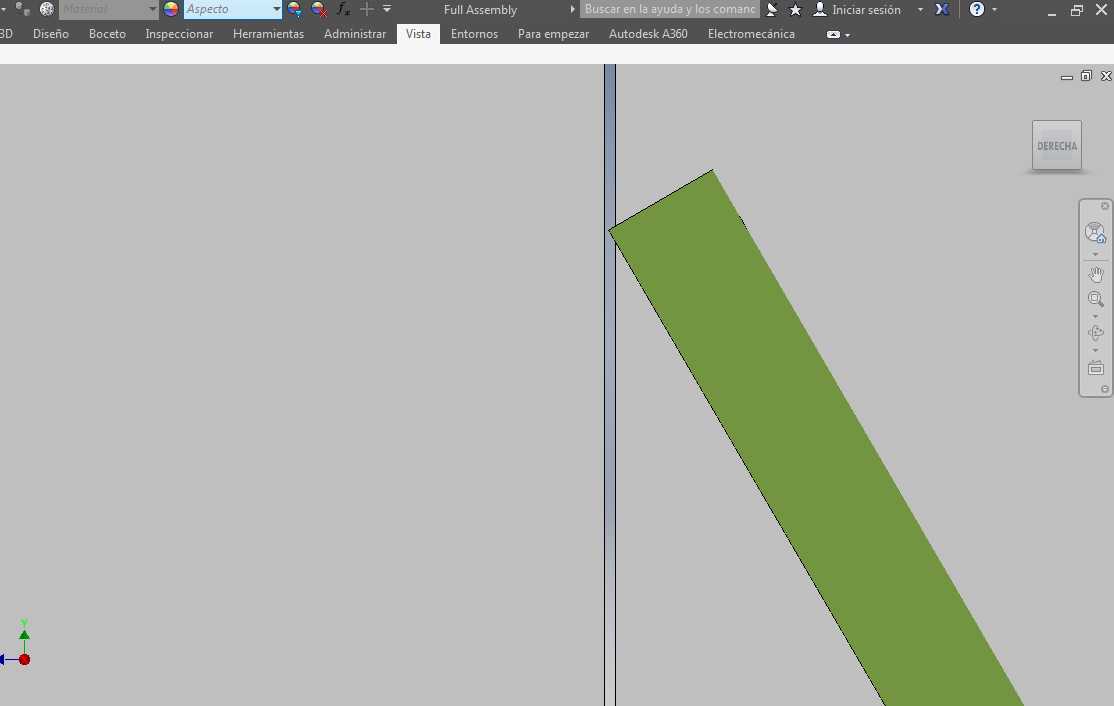Click the material sphere icon
The height and width of the screenshot is (706, 1114).
click(46, 9)
